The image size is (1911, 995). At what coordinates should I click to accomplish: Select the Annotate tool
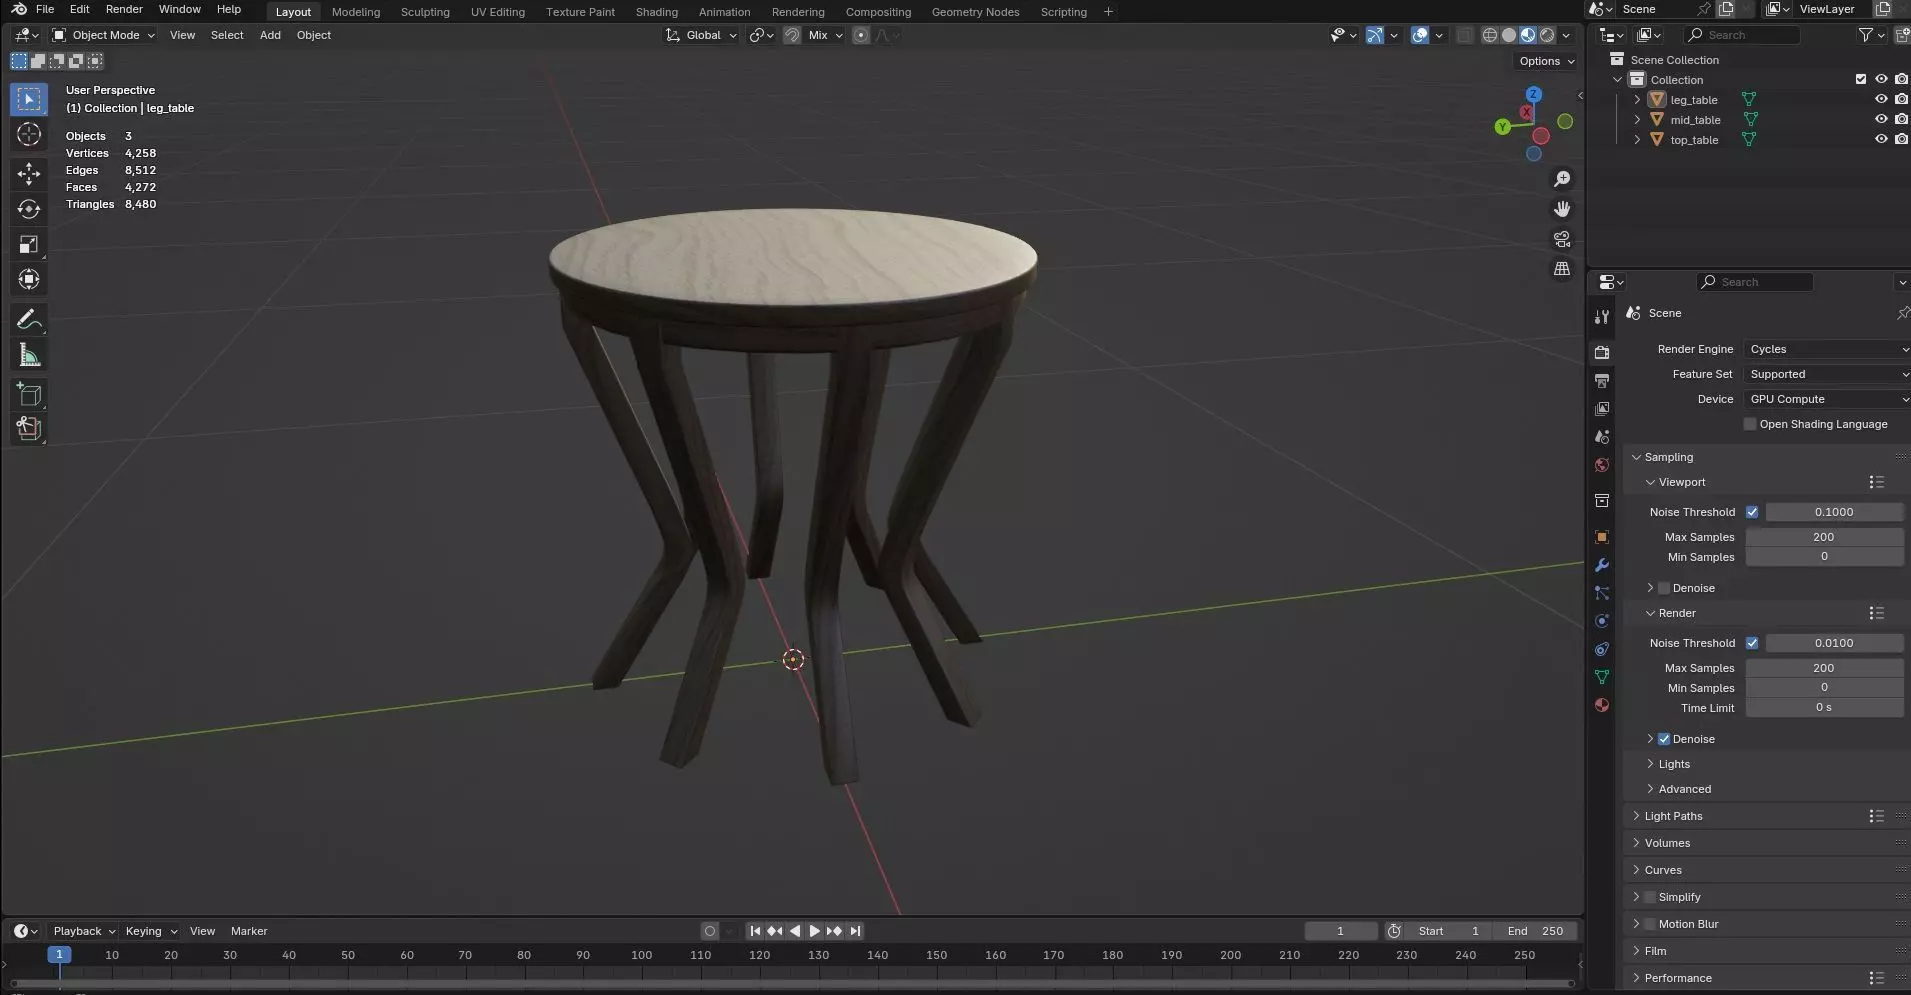coord(29,319)
